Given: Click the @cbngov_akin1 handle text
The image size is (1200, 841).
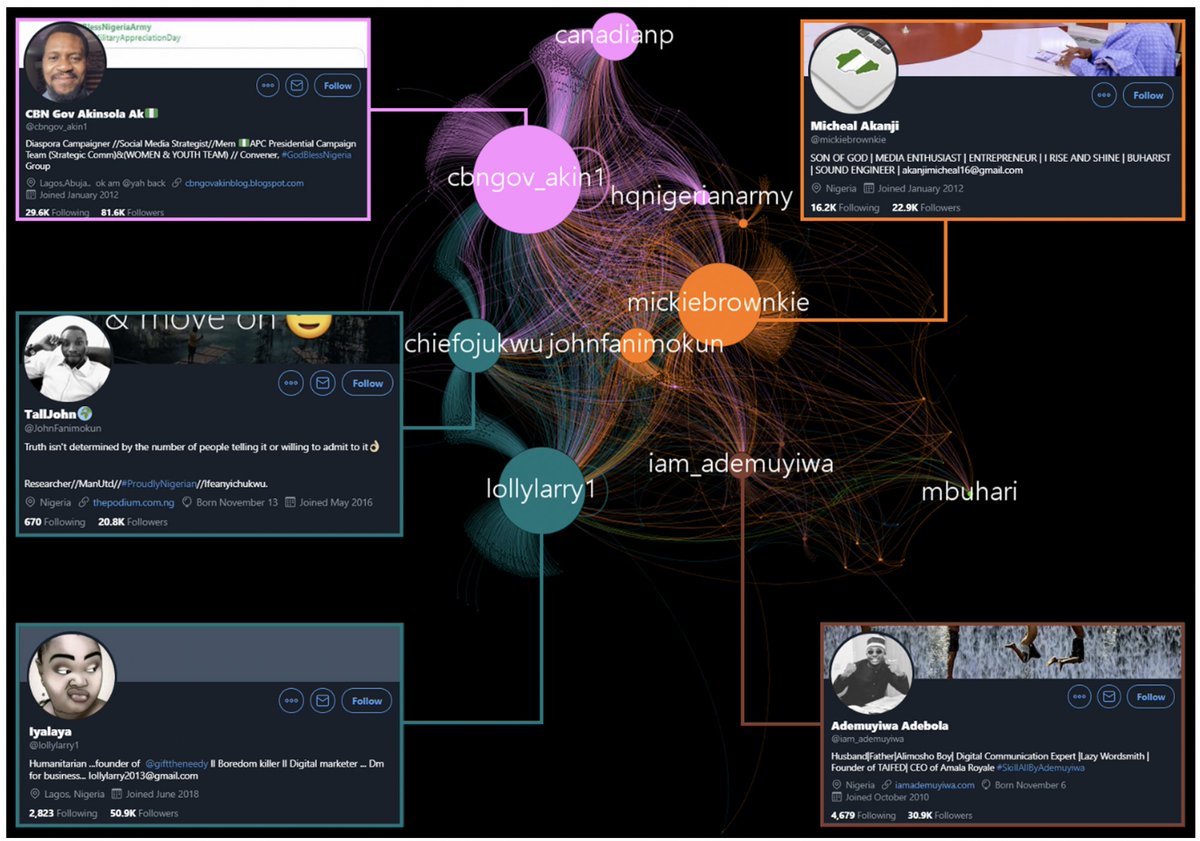Looking at the screenshot, I should tap(55, 128).
